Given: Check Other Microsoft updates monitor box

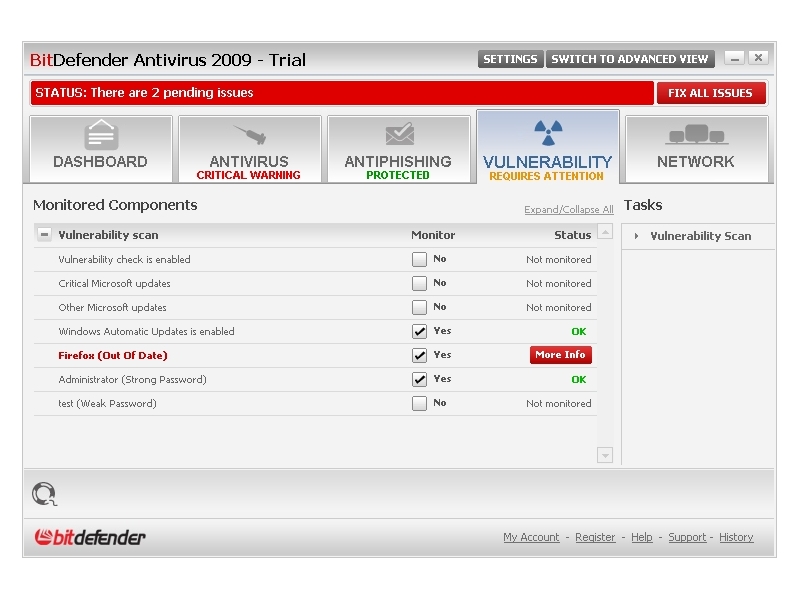Looking at the screenshot, I should (x=419, y=307).
